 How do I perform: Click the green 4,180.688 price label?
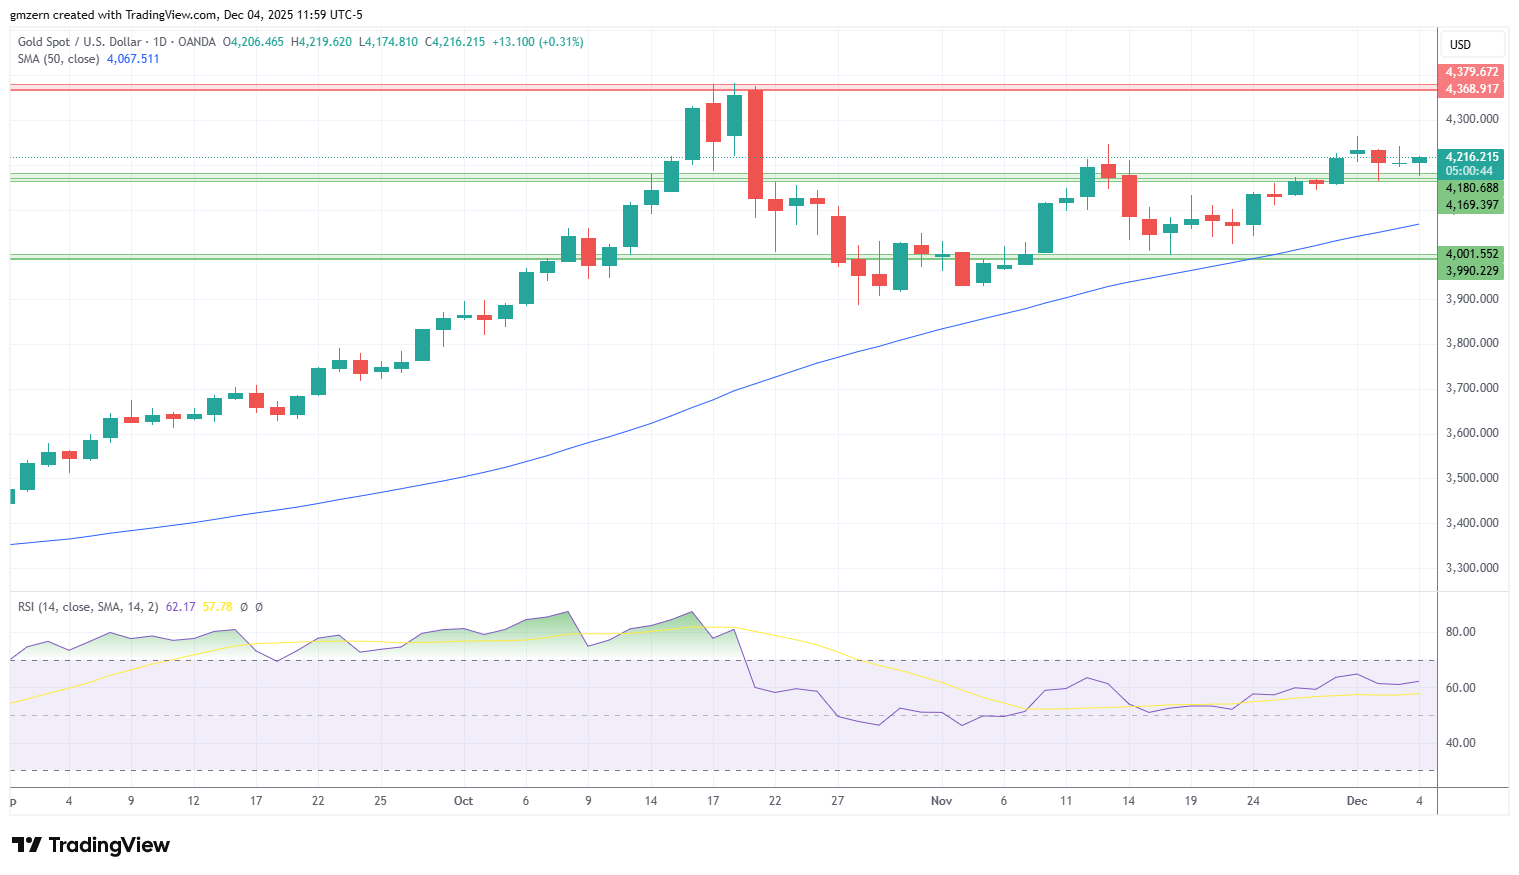1472,188
